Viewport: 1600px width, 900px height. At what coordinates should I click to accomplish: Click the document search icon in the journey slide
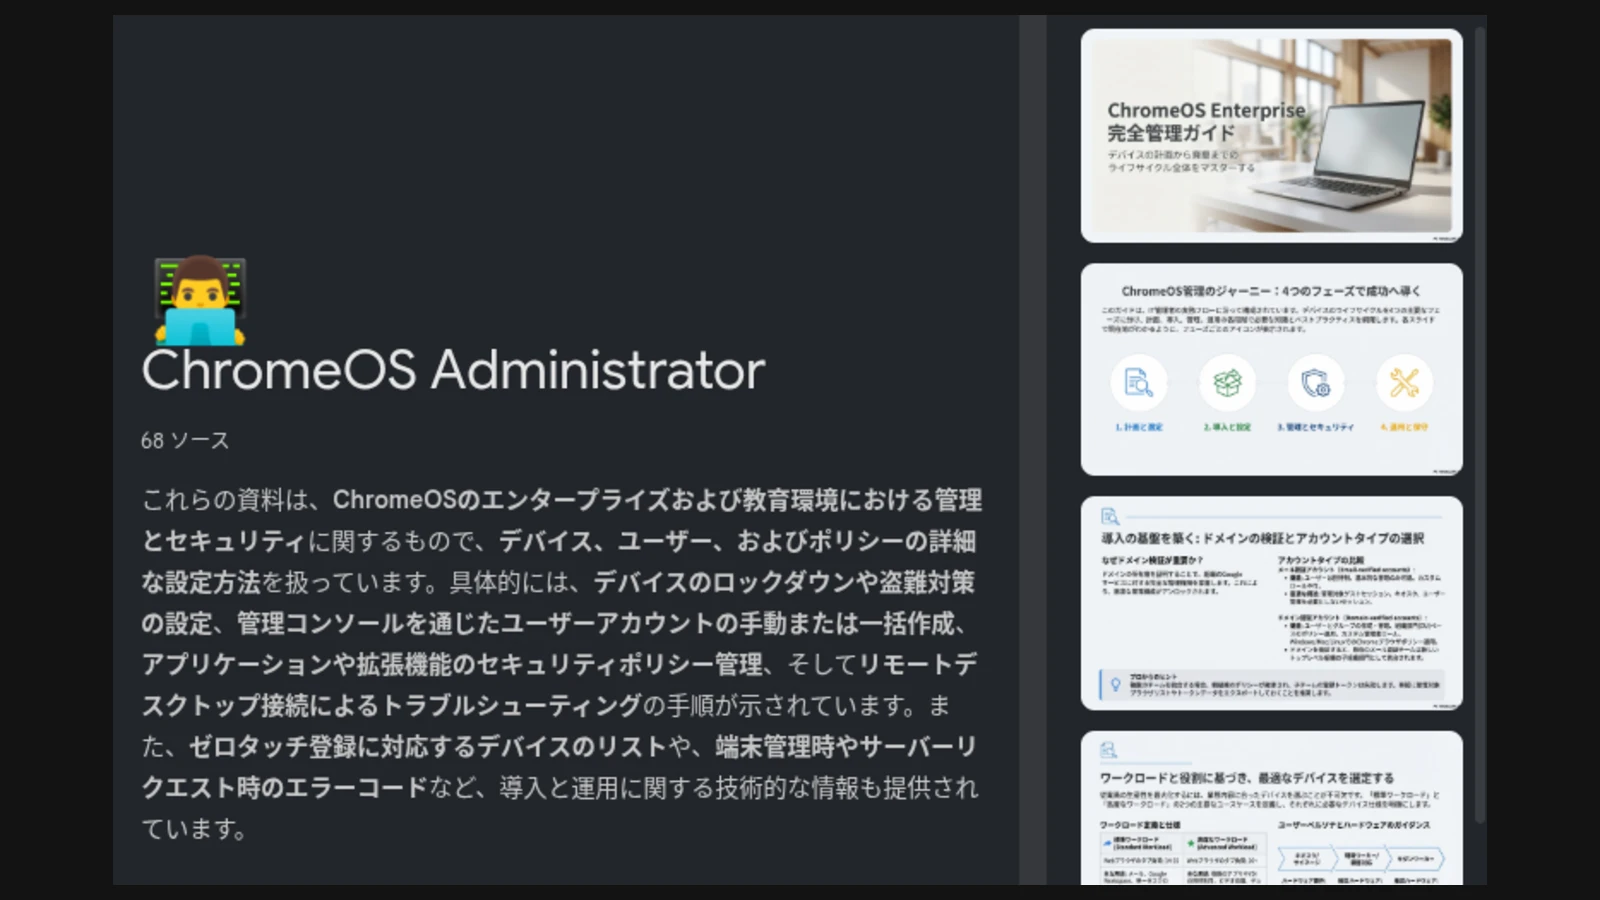(1138, 383)
